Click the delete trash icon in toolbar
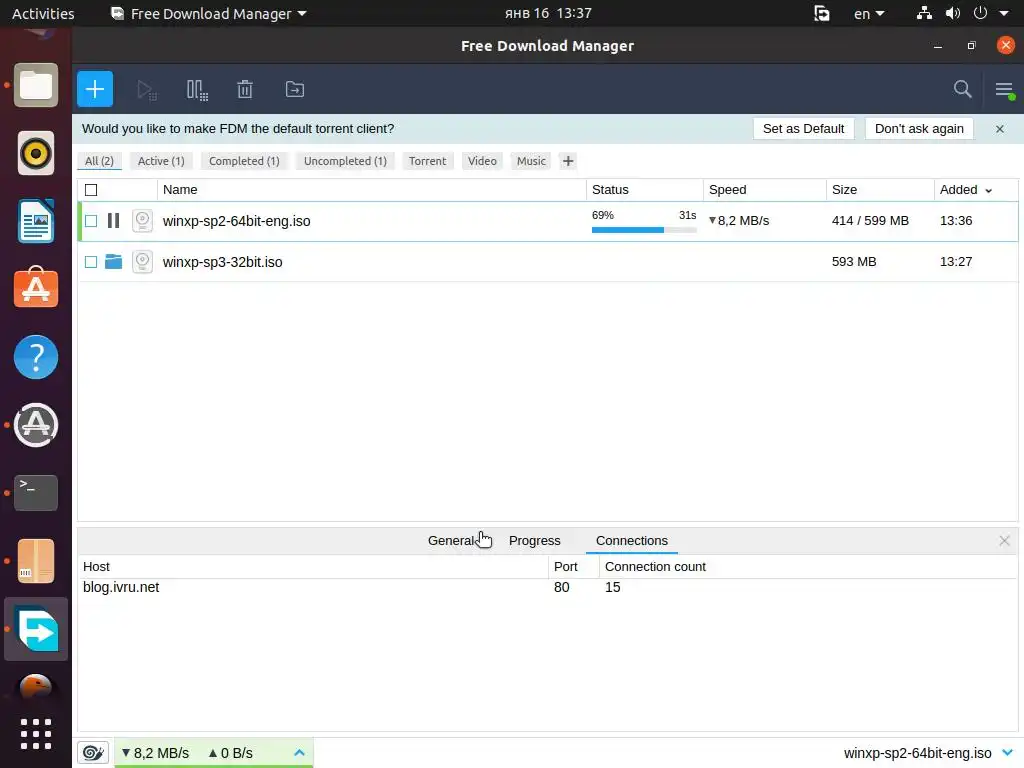The width and height of the screenshot is (1024, 768). tap(245, 89)
